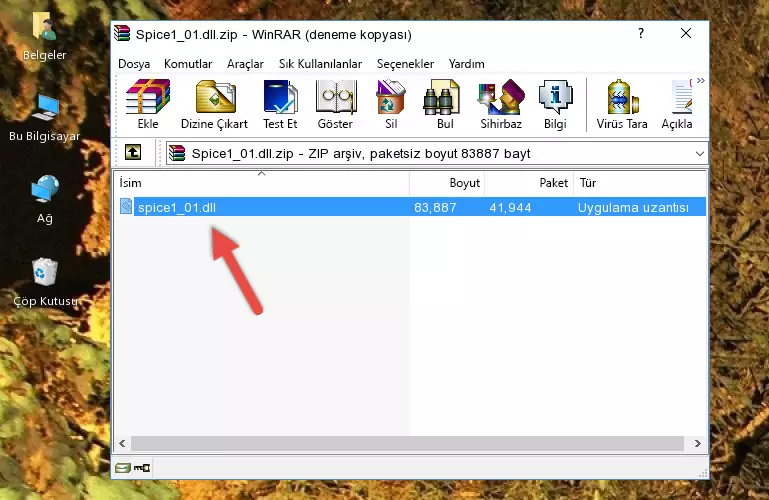The image size is (769, 500).
Task: Sort by the İsim column header
Action: (x=262, y=183)
